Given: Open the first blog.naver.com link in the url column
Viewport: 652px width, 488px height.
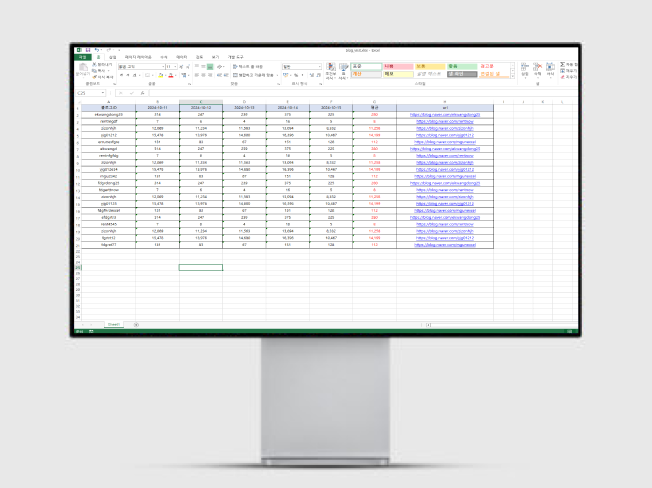Looking at the screenshot, I should tap(443, 115).
